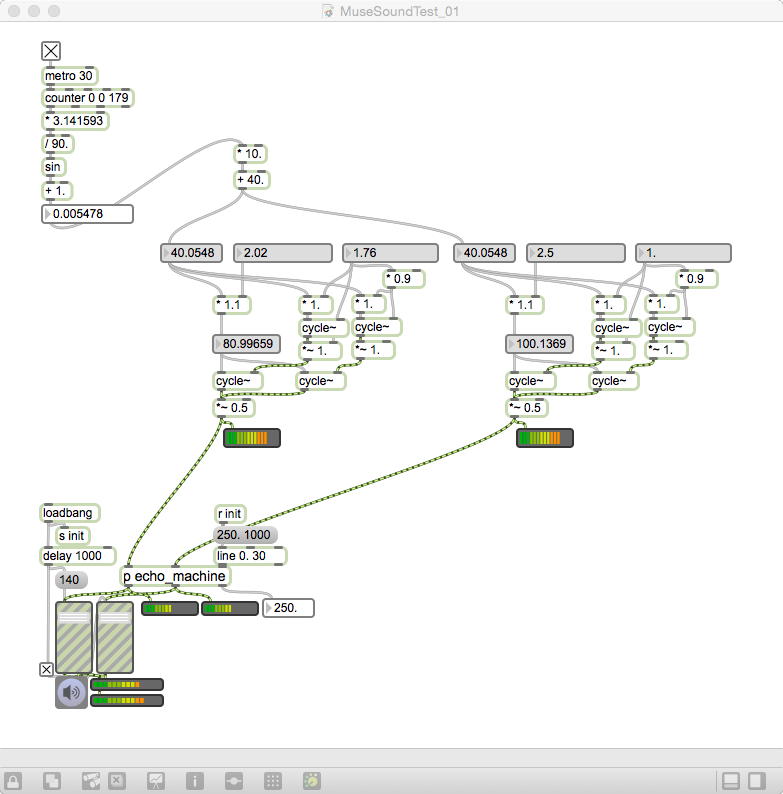Select the metro 30 object

69,76
